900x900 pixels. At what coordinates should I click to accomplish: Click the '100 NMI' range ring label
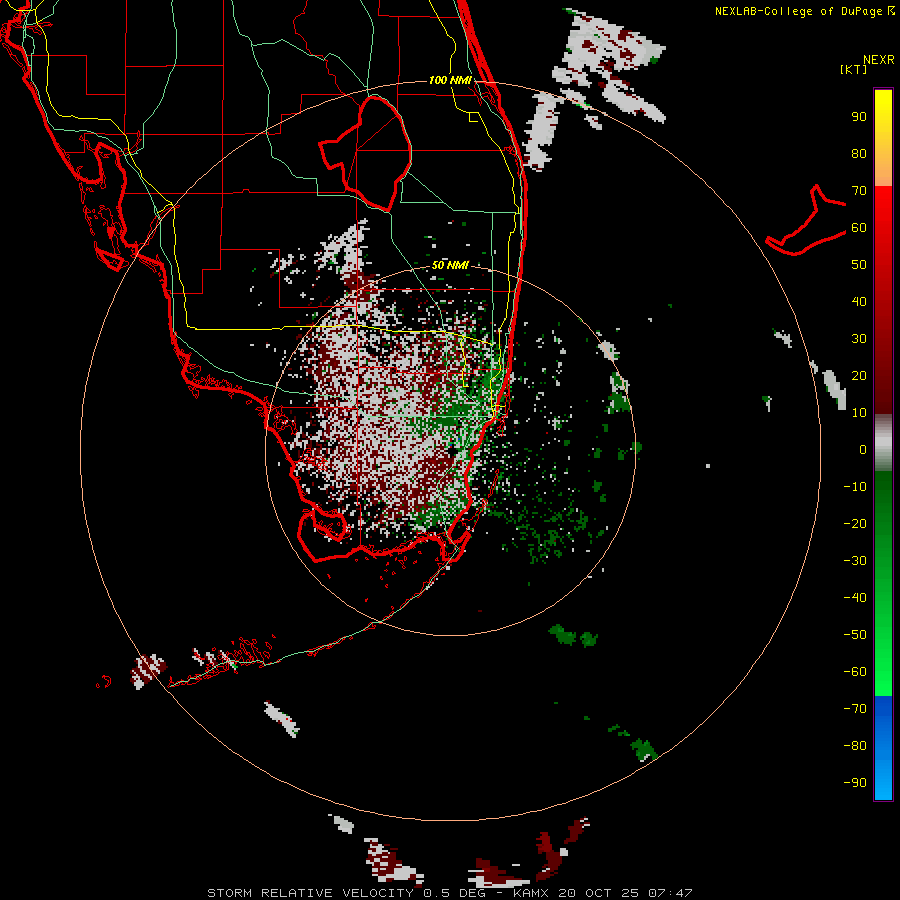(451, 80)
